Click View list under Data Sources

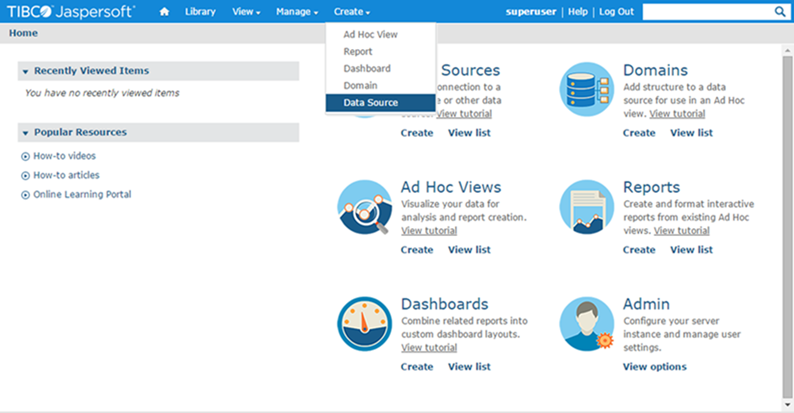[469, 133]
